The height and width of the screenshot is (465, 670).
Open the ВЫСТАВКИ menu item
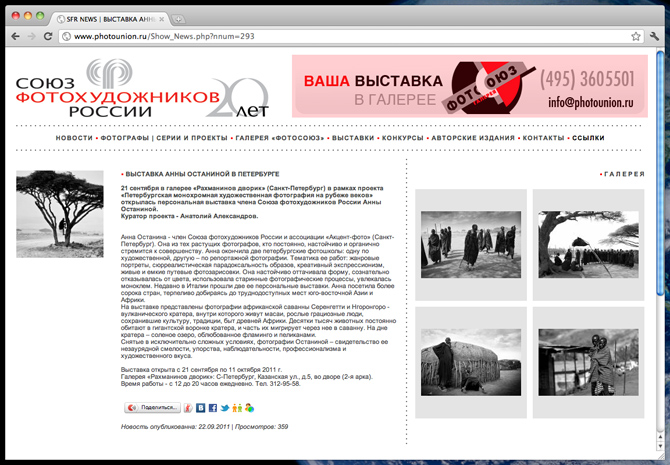pyautogui.click(x=353, y=138)
